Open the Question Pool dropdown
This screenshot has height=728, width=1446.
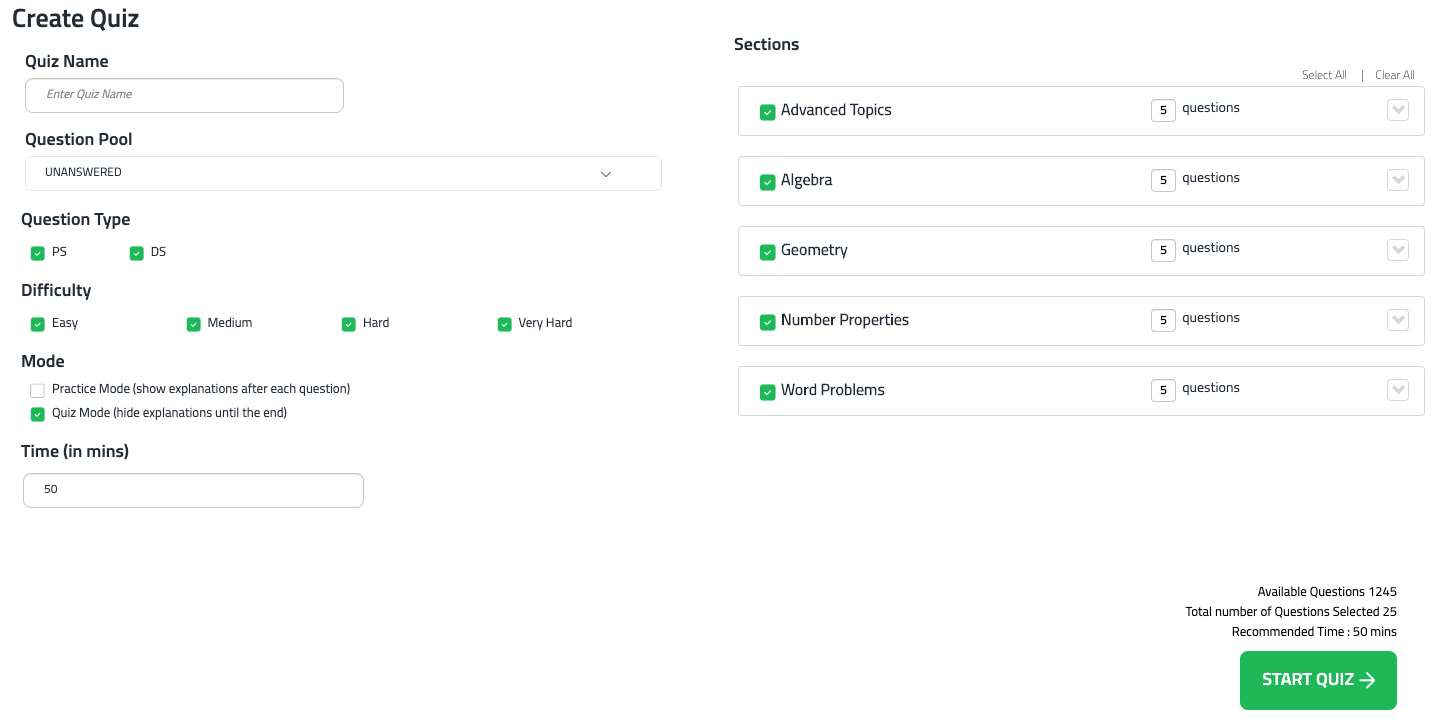(343, 173)
